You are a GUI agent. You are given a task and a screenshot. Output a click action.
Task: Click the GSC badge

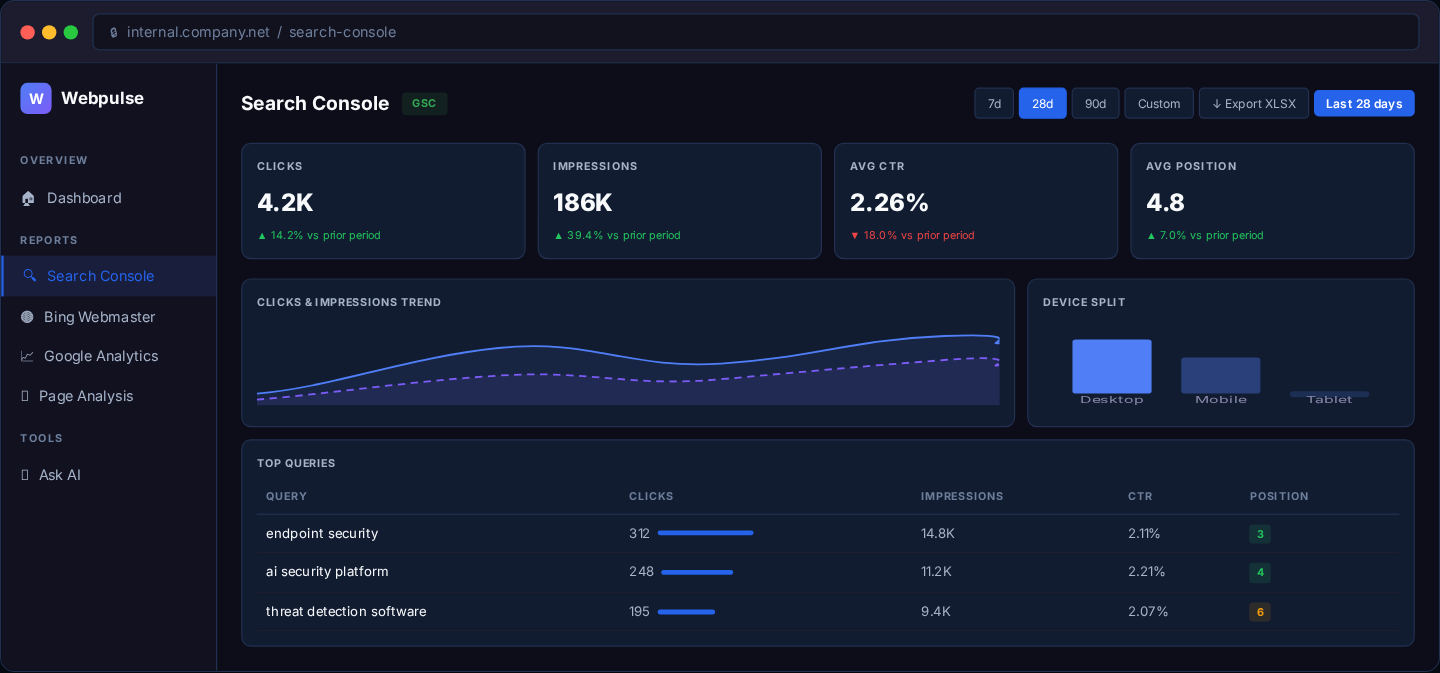click(424, 103)
